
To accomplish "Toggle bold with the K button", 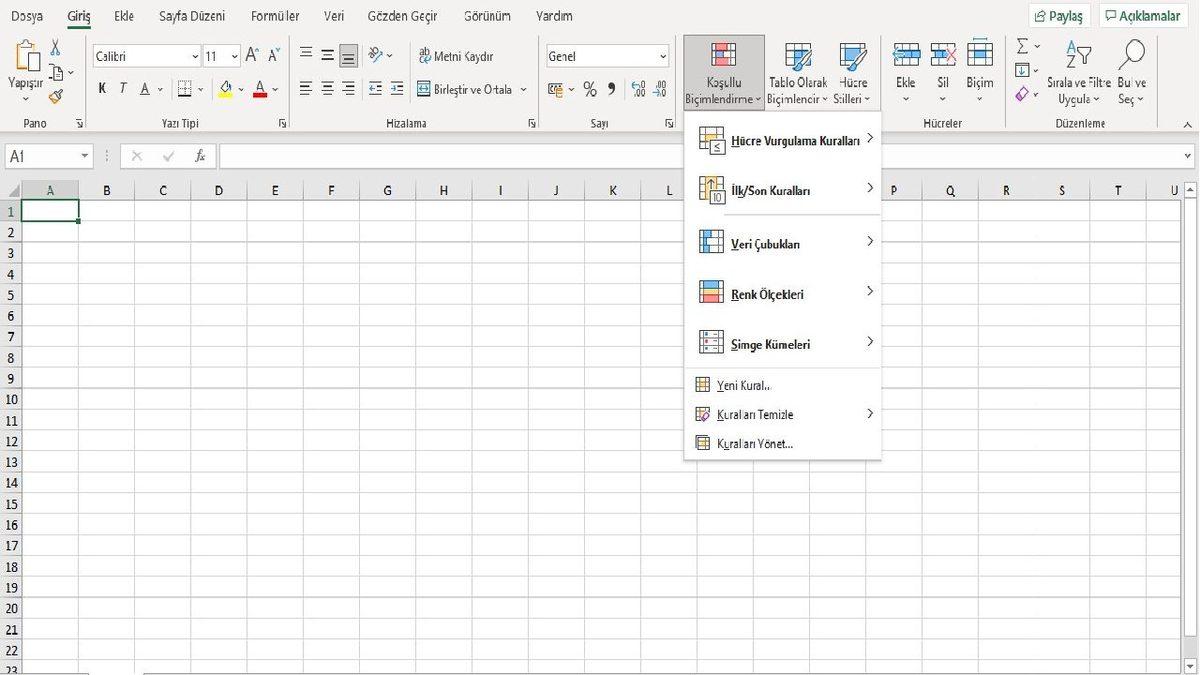I will [x=101, y=88].
